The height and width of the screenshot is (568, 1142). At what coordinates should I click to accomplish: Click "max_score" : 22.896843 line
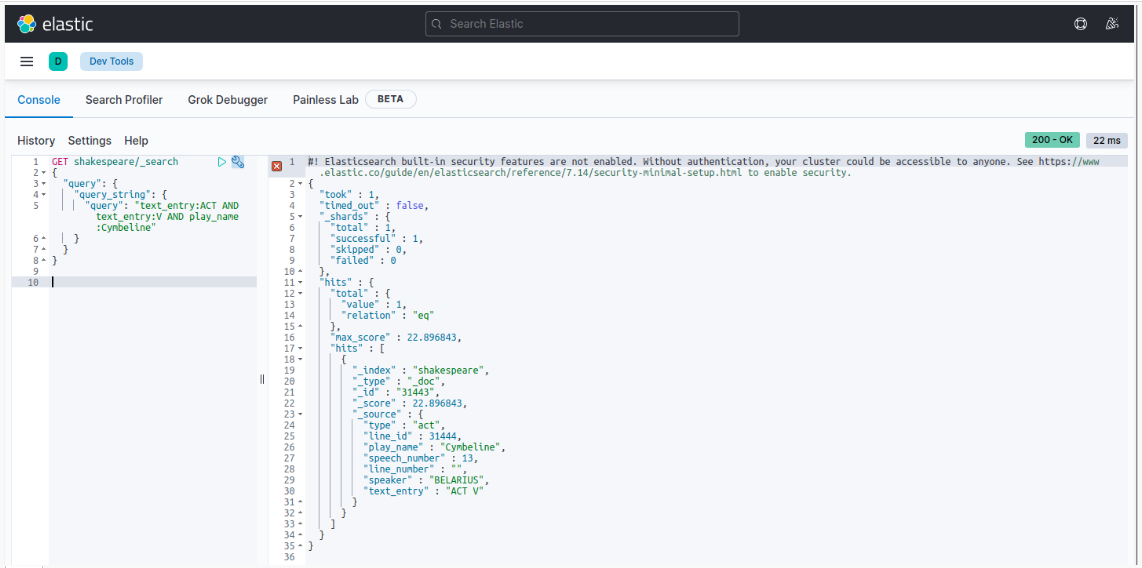396,338
